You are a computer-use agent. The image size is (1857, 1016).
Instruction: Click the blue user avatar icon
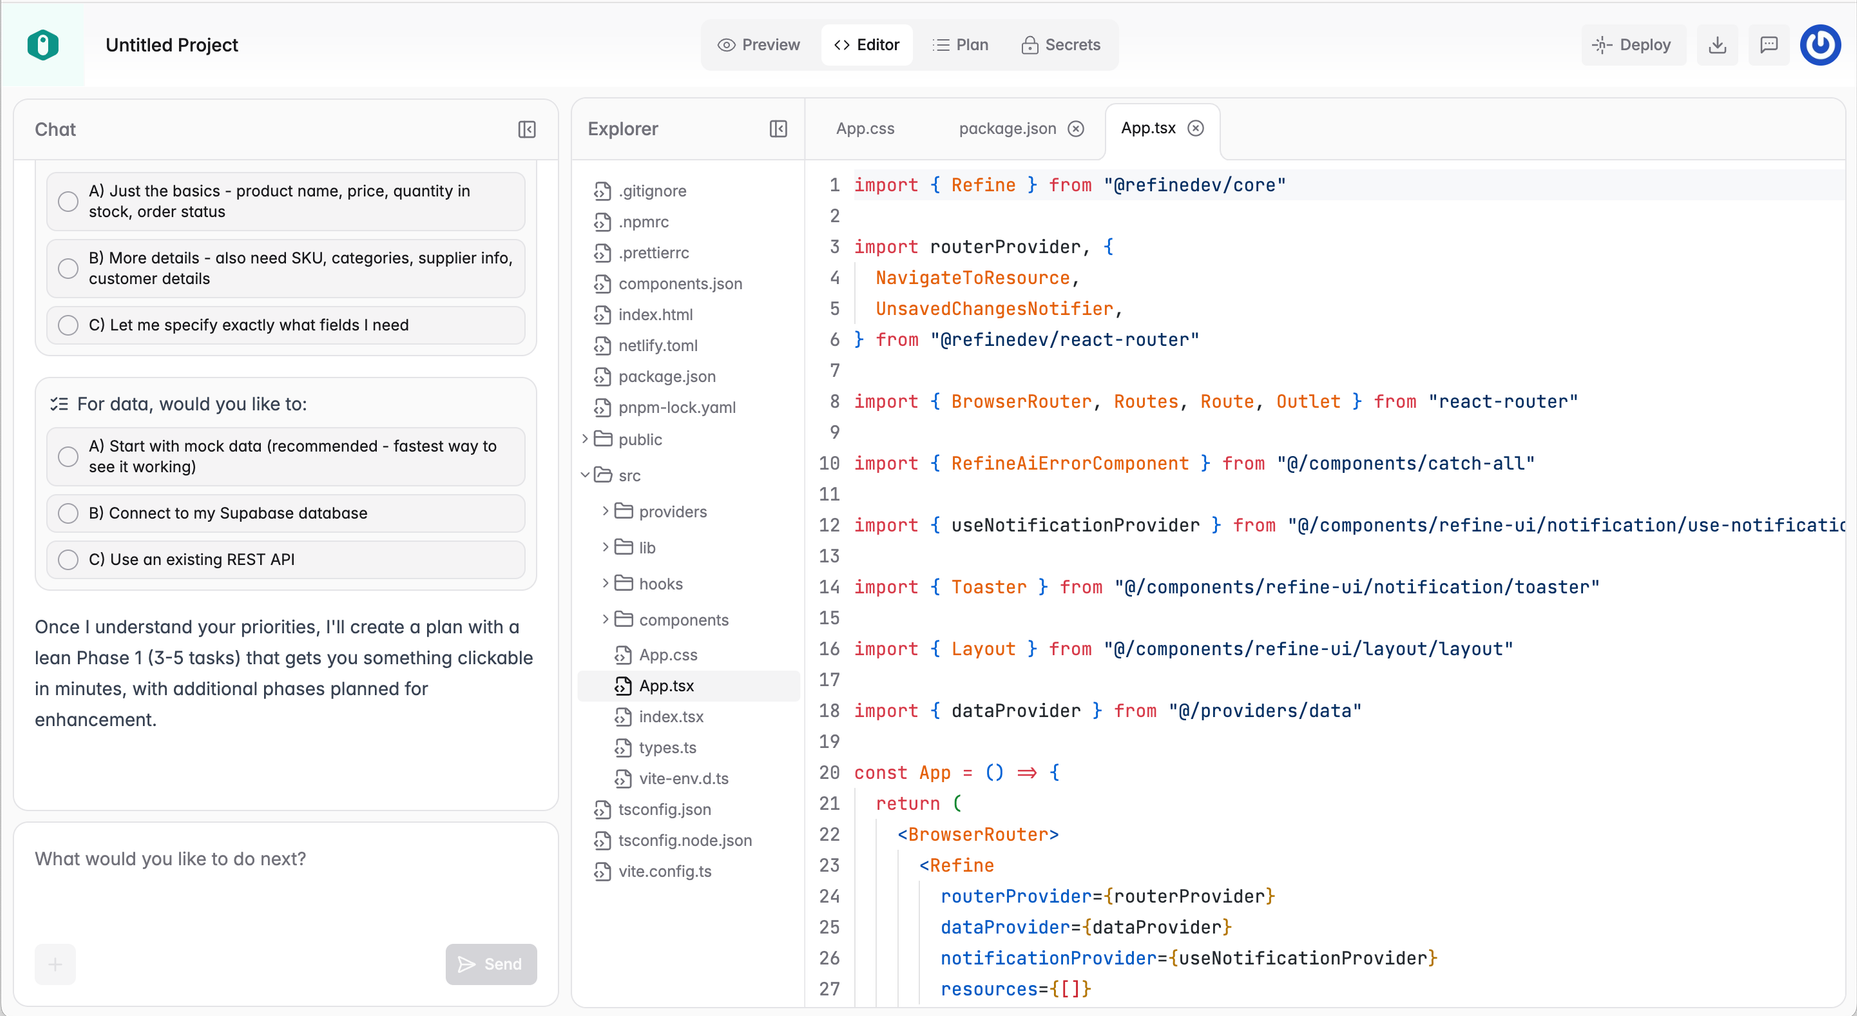(1820, 45)
